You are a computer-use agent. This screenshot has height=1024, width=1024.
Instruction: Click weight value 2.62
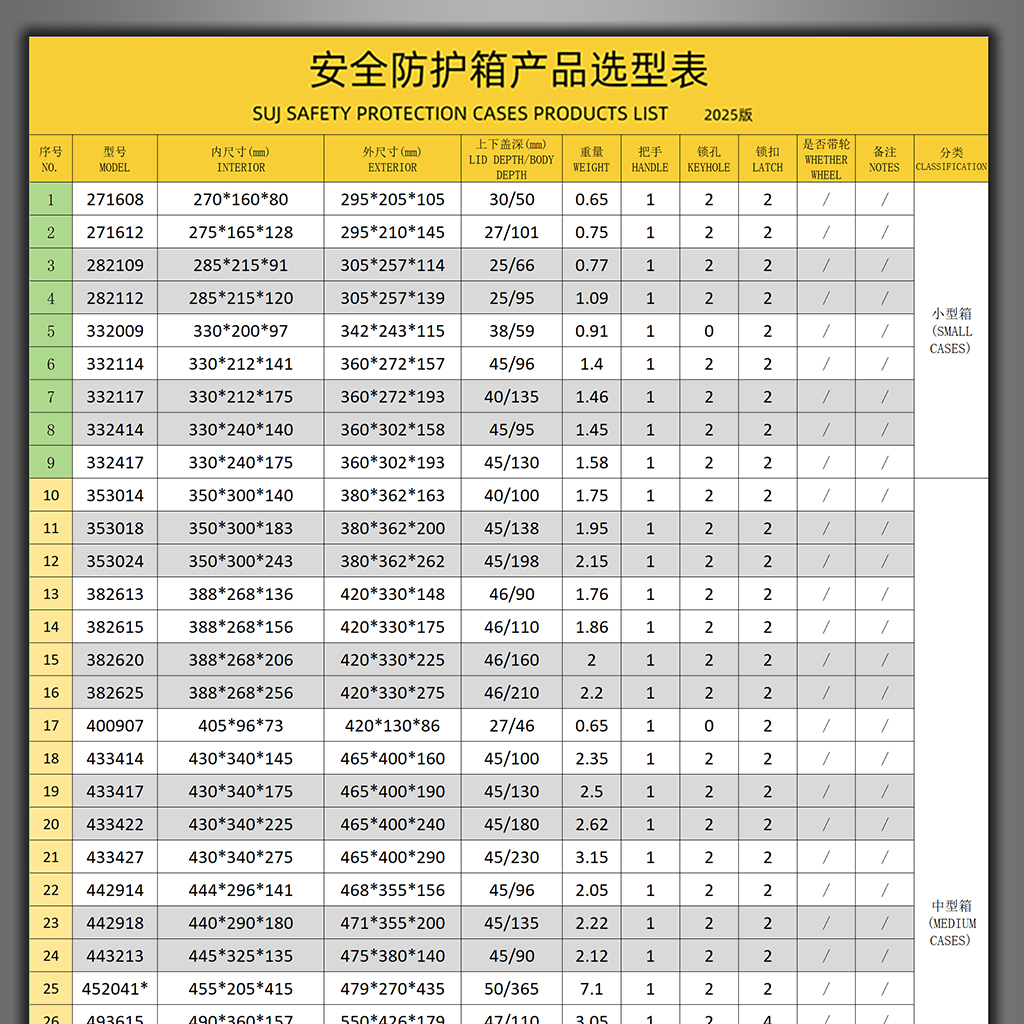pos(591,824)
